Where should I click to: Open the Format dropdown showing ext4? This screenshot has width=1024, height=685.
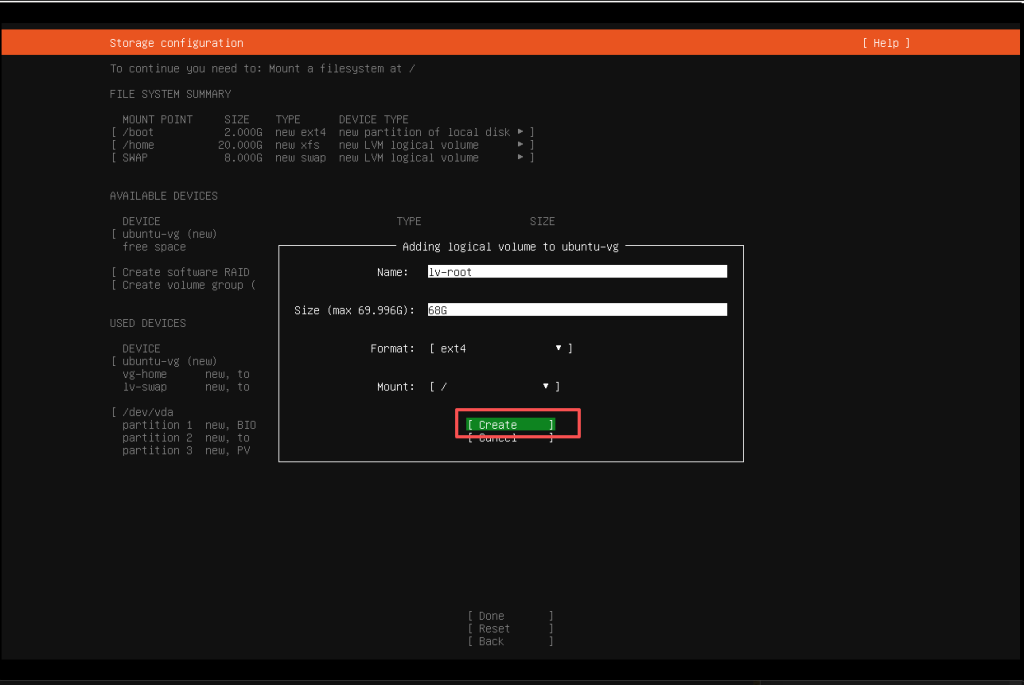coord(490,348)
